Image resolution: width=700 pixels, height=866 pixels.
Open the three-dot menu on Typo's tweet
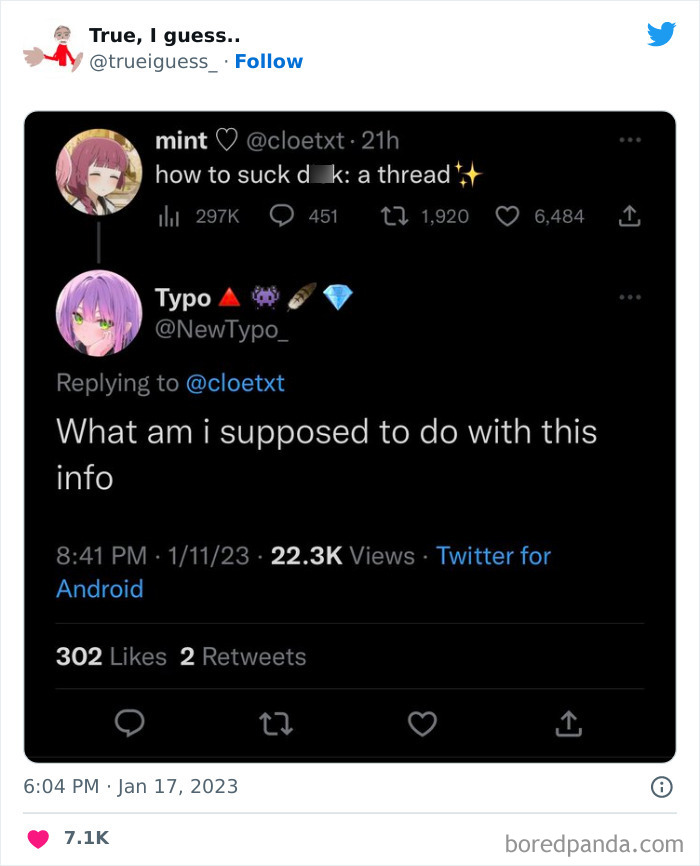tap(630, 298)
